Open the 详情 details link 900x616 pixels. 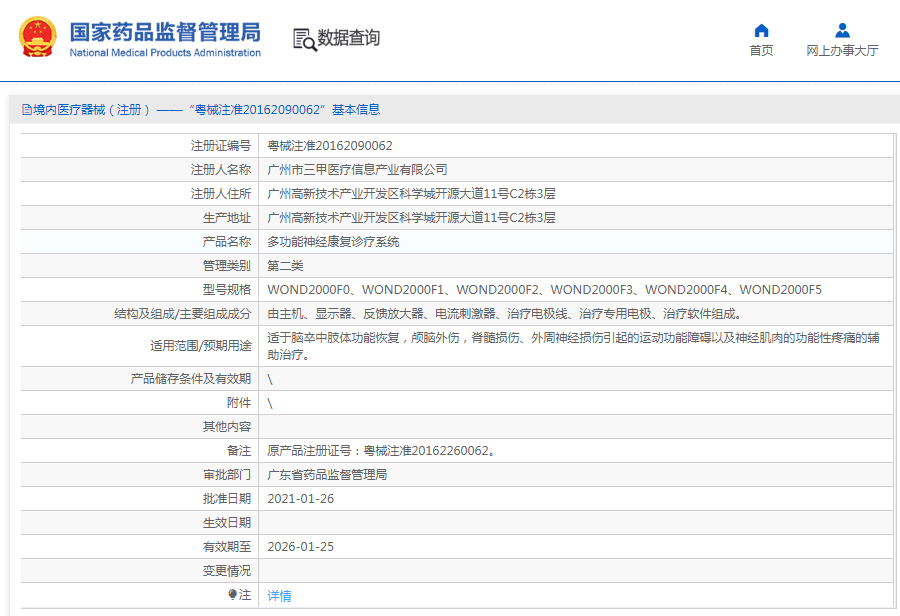click(x=280, y=595)
